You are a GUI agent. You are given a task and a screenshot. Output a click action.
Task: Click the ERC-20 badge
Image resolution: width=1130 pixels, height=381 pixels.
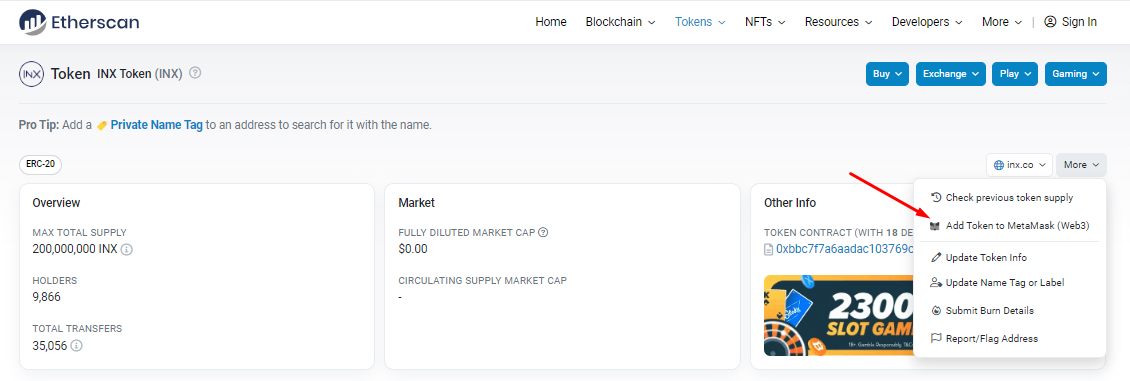coord(40,164)
